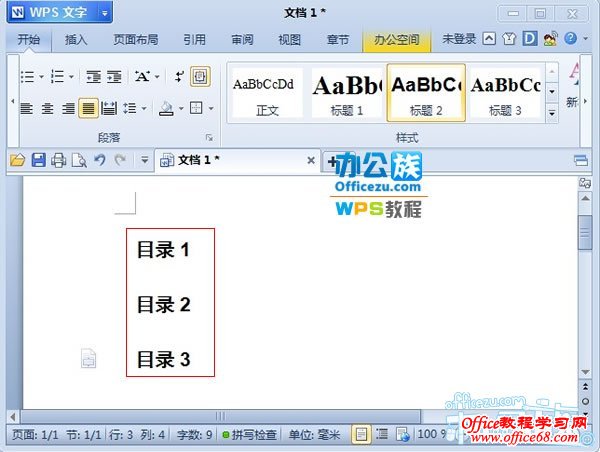The width and height of the screenshot is (600, 452).
Task: Expand line spacing dropdown arrow
Action: 144,109
